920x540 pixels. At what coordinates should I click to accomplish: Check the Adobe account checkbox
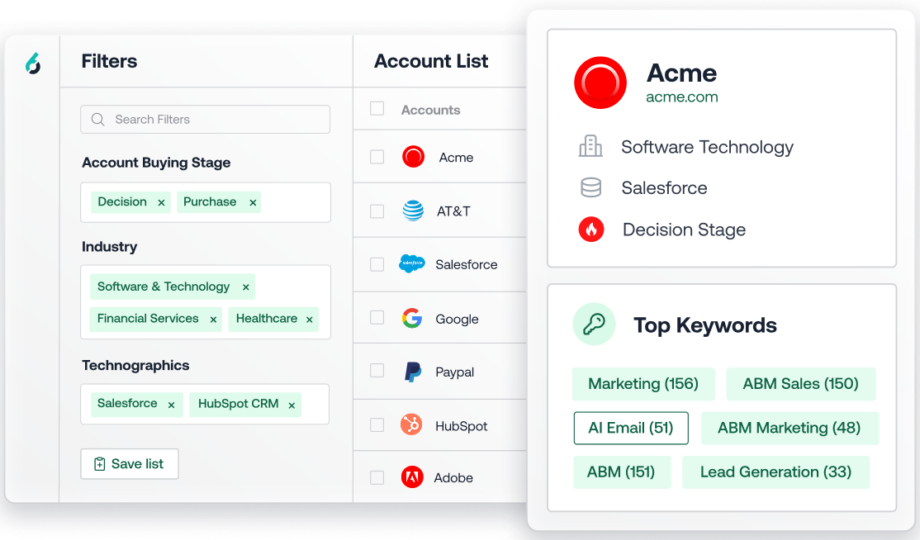pos(377,478)
